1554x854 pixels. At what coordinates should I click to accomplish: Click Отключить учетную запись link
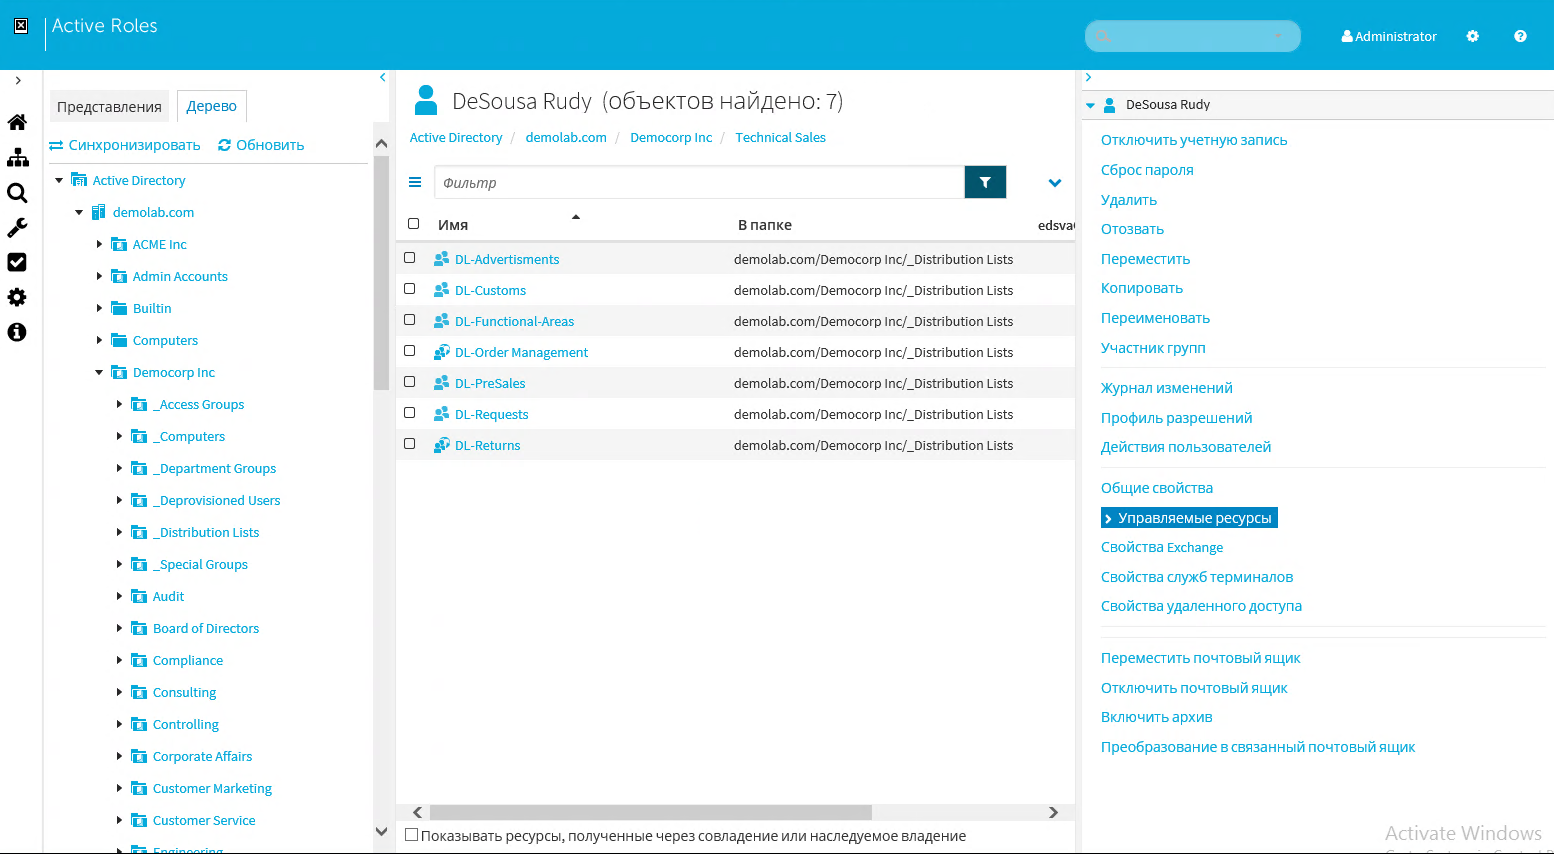(x=1194, y=140)
